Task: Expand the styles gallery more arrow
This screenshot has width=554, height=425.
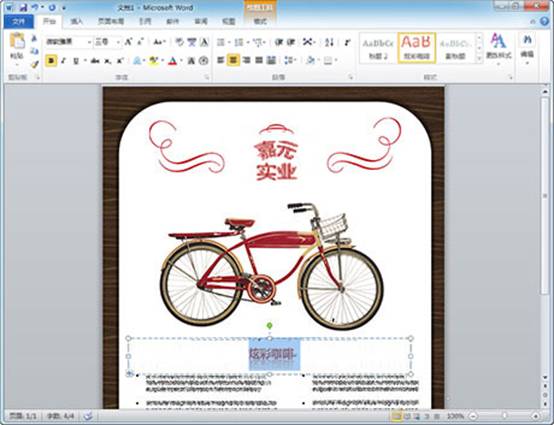Action: 479,59
